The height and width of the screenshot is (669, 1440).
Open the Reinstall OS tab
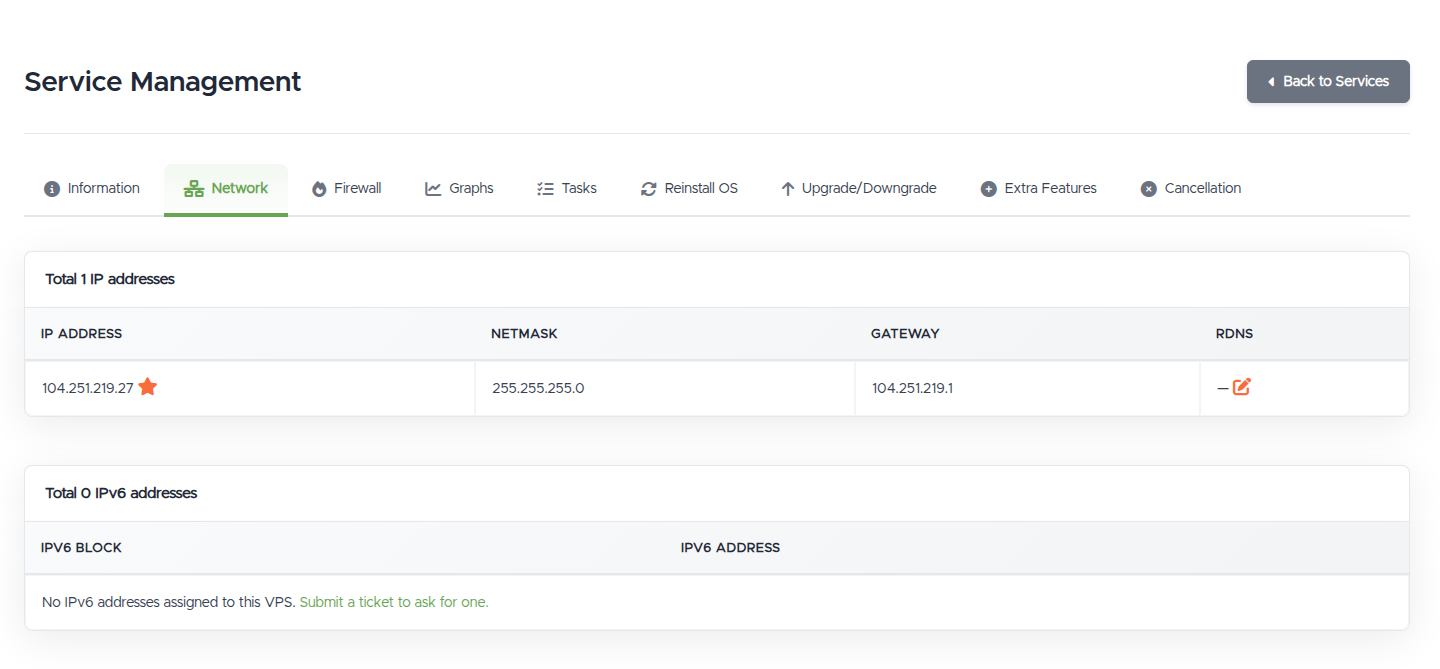tap(689, 188)
